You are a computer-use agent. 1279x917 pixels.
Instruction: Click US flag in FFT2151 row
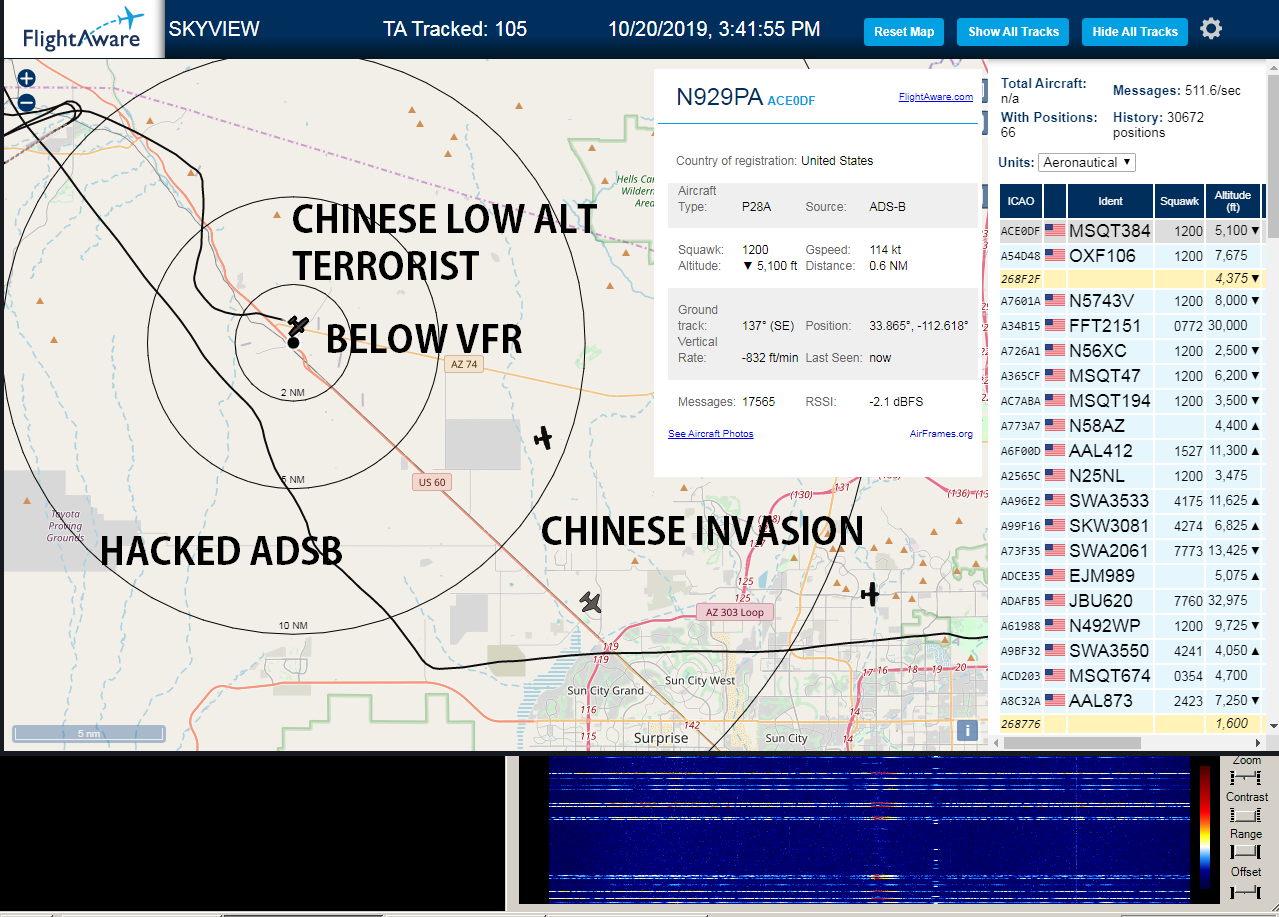pos(1055,326)
